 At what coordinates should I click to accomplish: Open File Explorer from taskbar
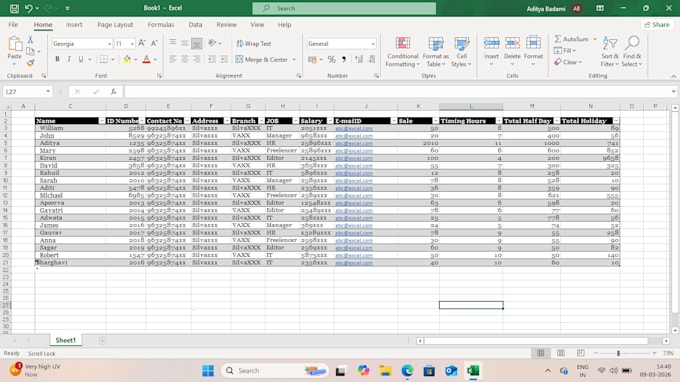tap(385, 370)
